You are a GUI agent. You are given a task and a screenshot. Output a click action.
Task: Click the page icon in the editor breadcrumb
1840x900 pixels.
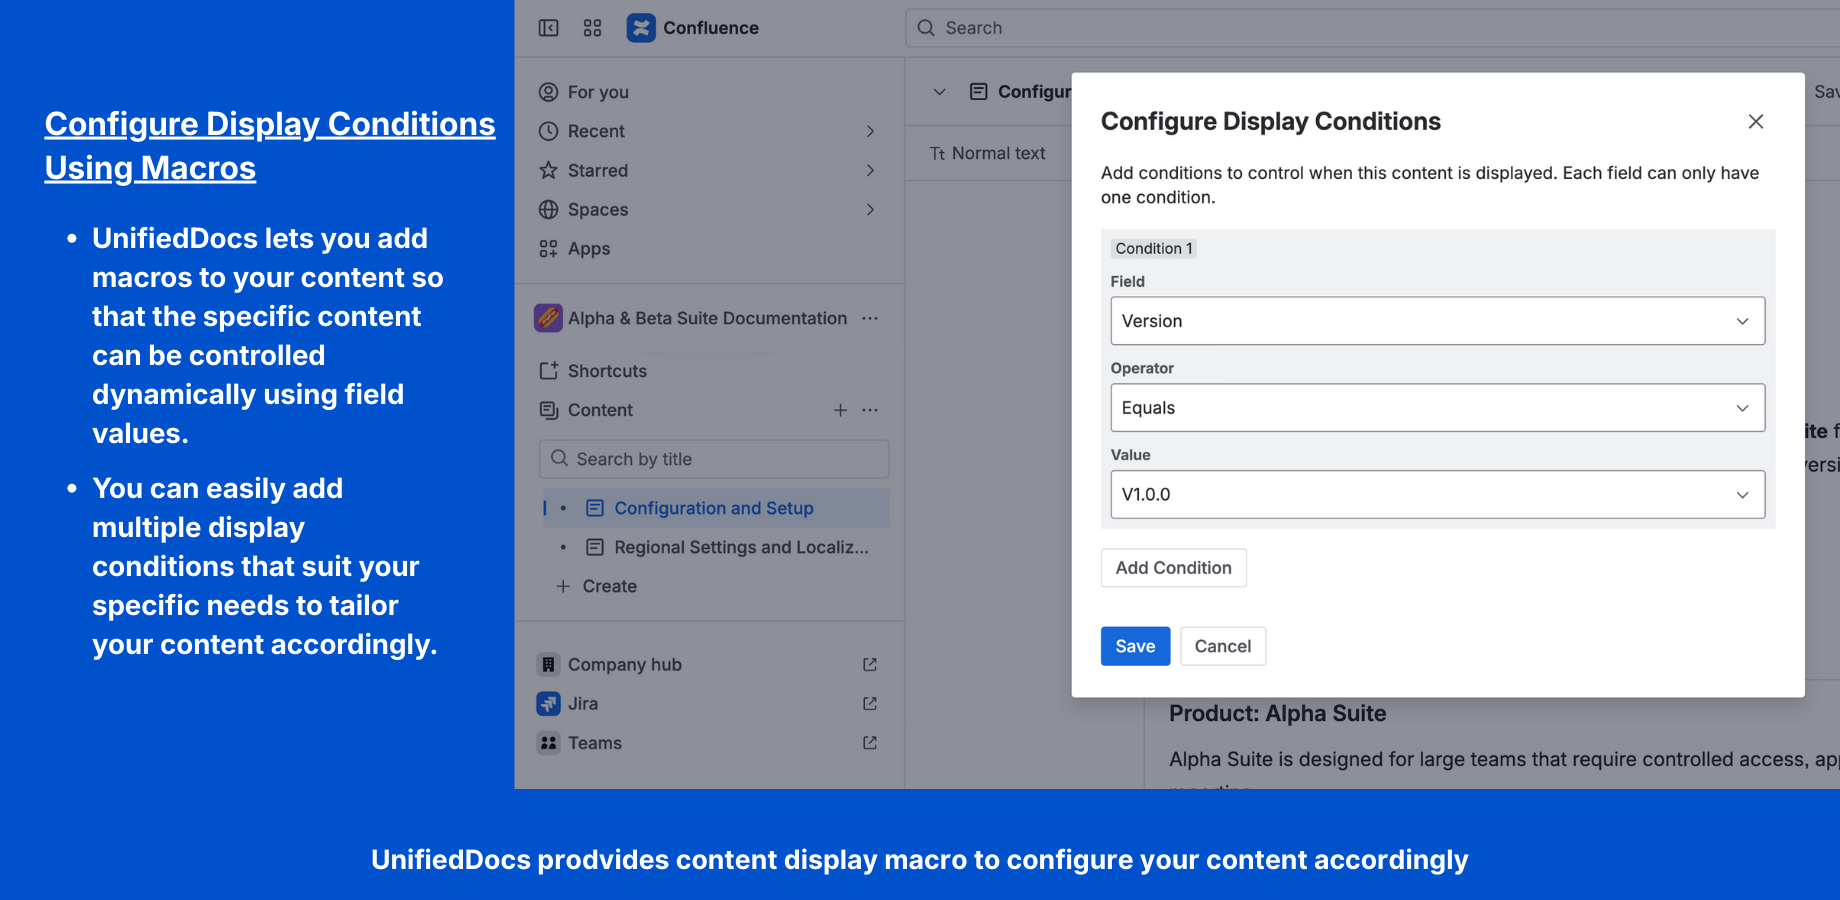coord(979,92)
